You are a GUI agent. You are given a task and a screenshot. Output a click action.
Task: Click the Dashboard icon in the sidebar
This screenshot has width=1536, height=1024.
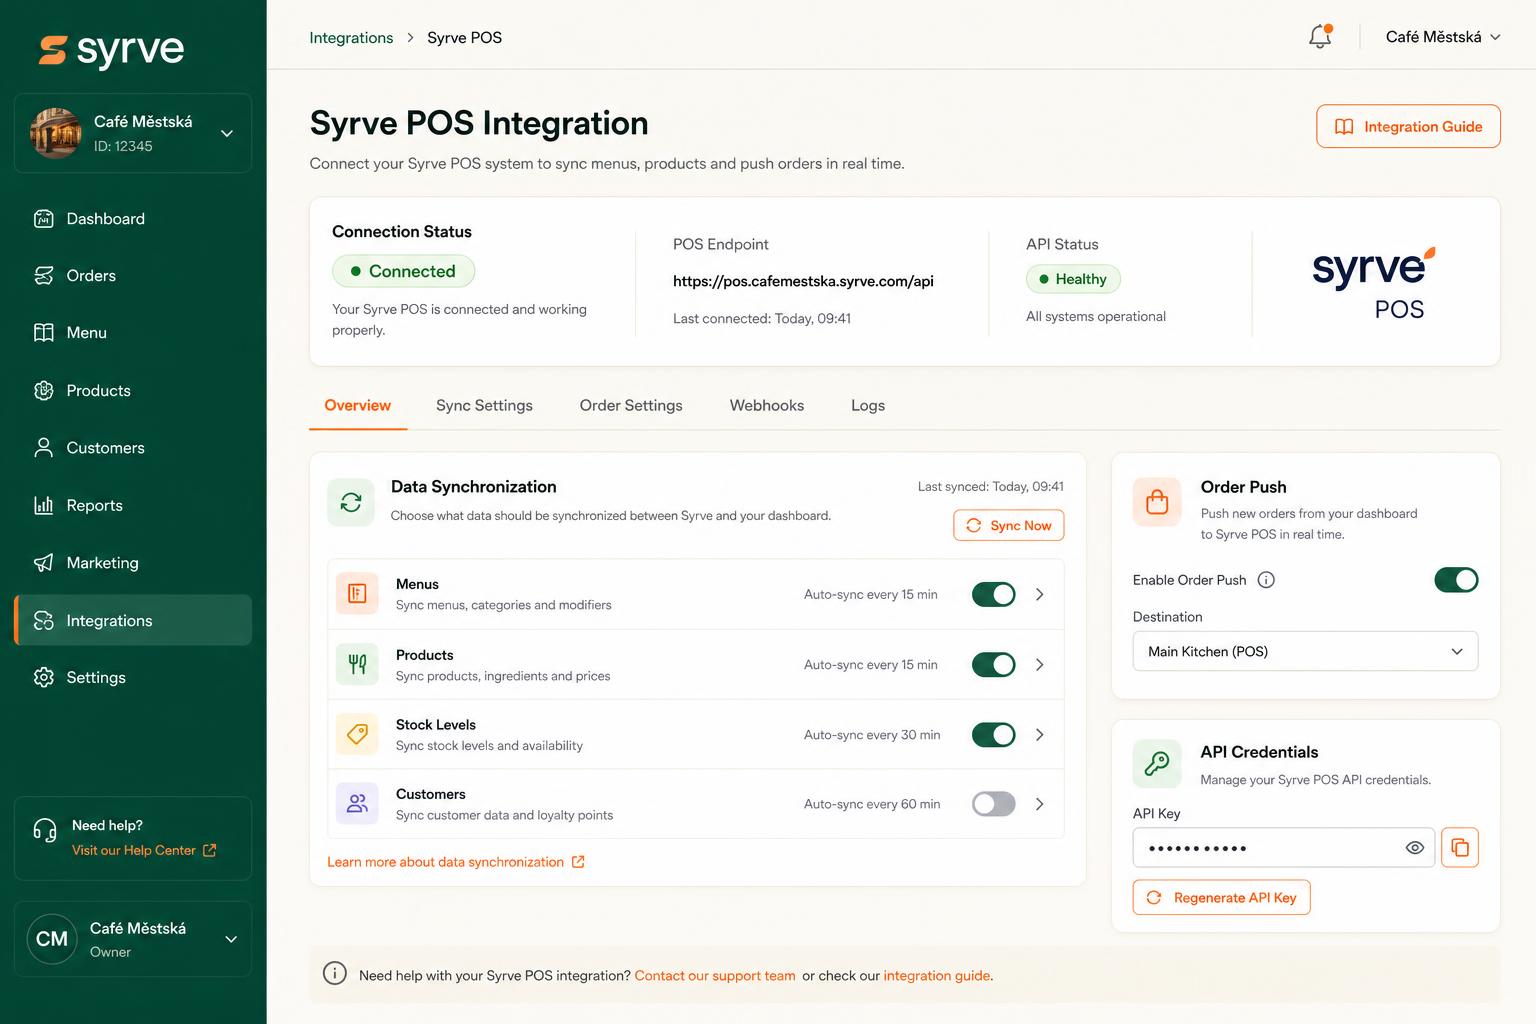pyautogui.click(x=44, y=219)
